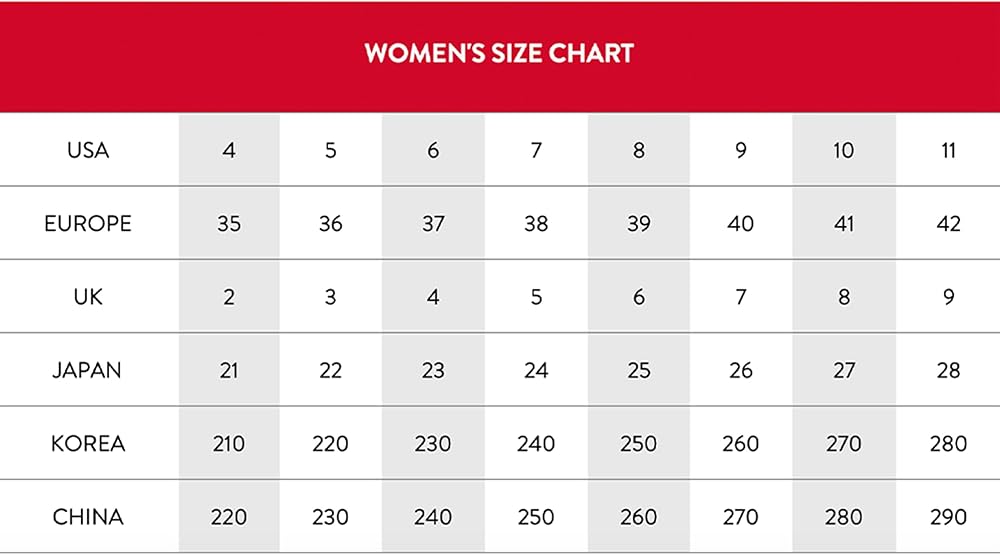
Task: Click the WOMEN'S SIZE CHART title
Action: [499, 53]
